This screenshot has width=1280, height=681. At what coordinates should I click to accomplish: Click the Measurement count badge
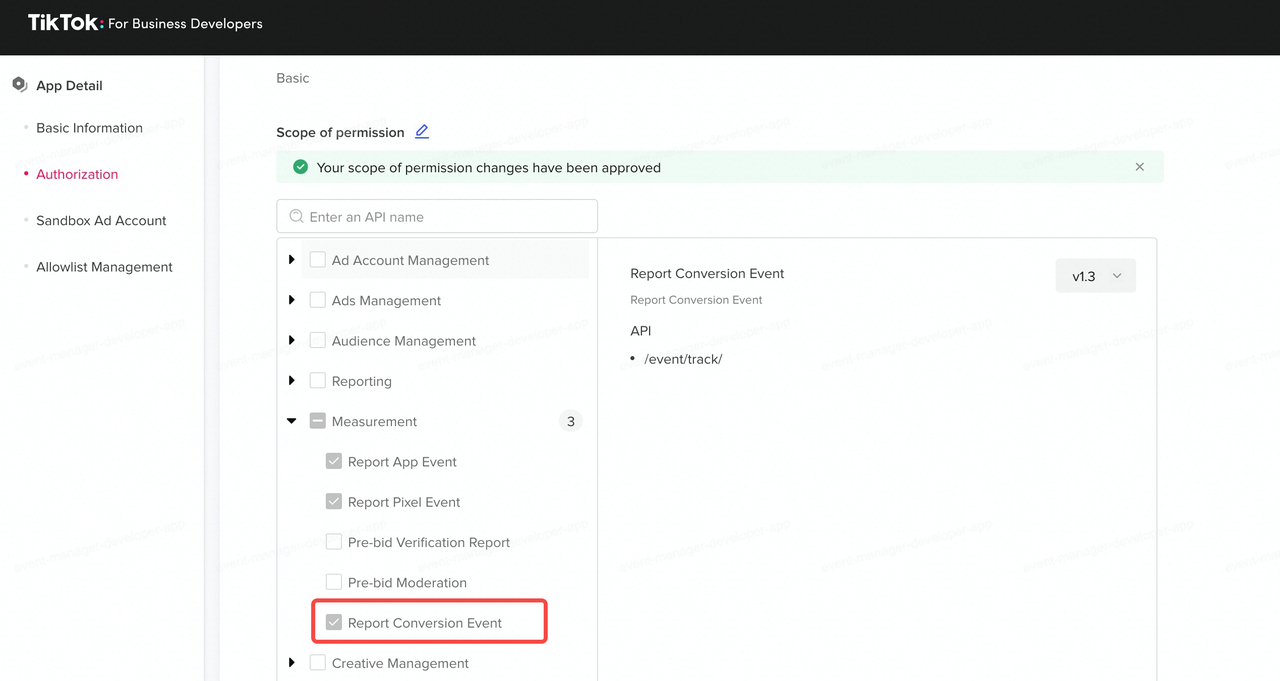[x=570, y=422]
